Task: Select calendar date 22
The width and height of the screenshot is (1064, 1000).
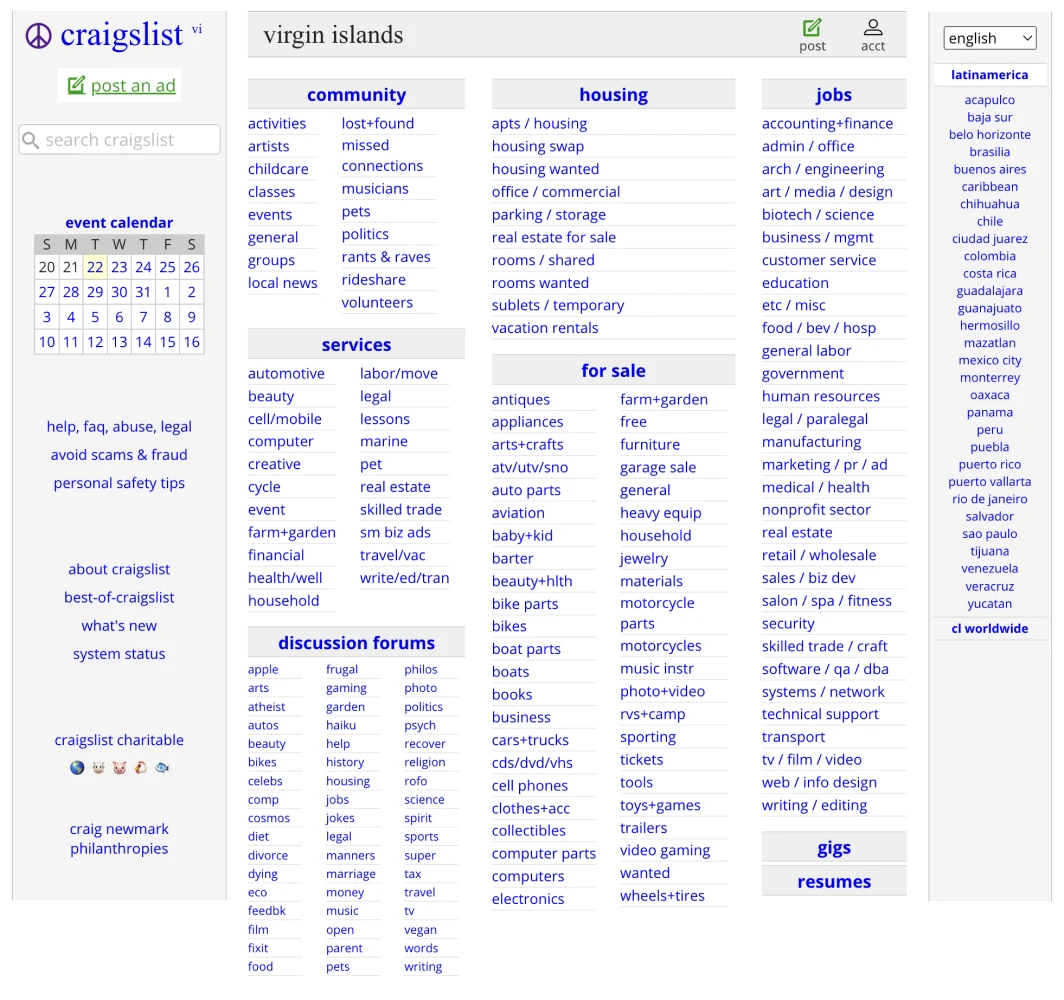Action: coord(95,267)
